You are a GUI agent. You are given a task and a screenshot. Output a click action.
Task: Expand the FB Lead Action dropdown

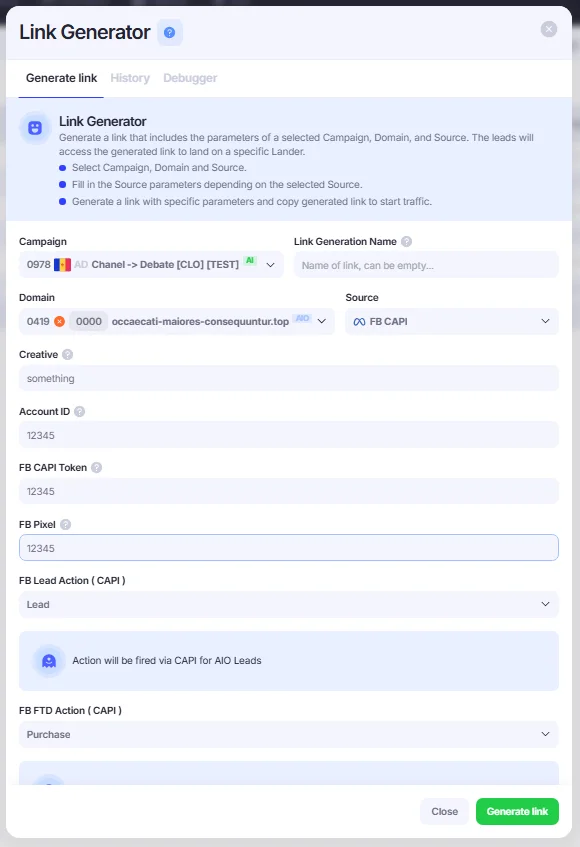[289, 604]
